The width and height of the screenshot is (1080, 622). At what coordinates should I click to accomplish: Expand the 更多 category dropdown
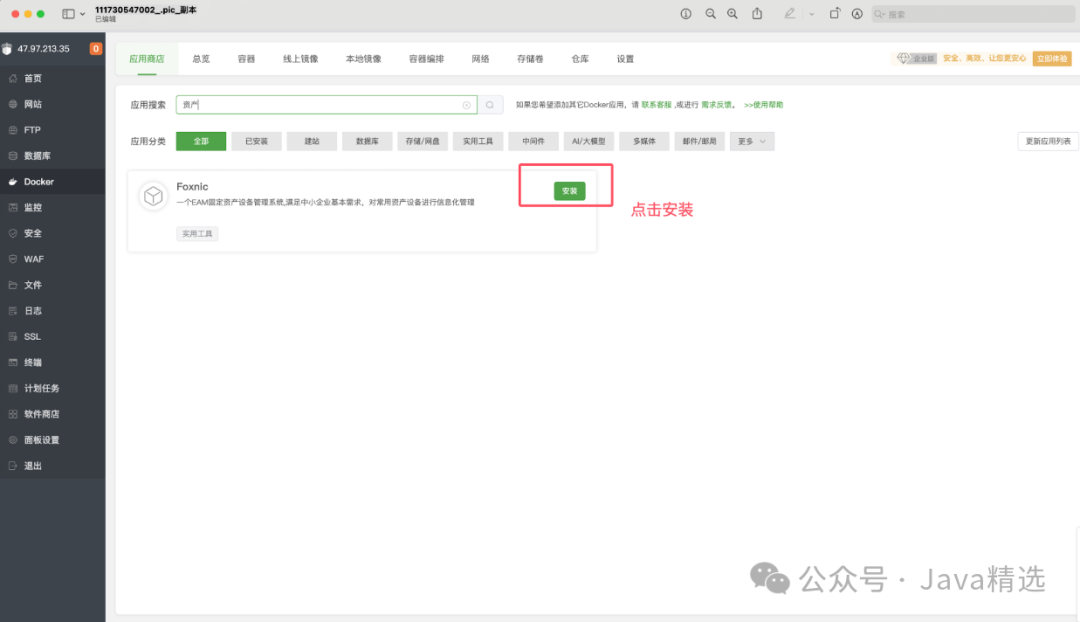click(x=751, y=141)
